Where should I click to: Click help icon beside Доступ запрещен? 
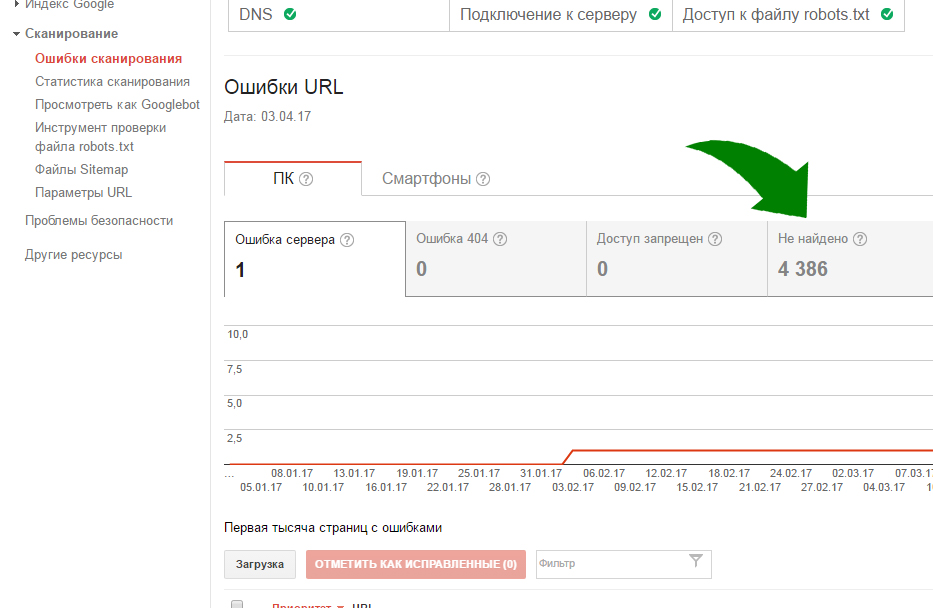715,240
